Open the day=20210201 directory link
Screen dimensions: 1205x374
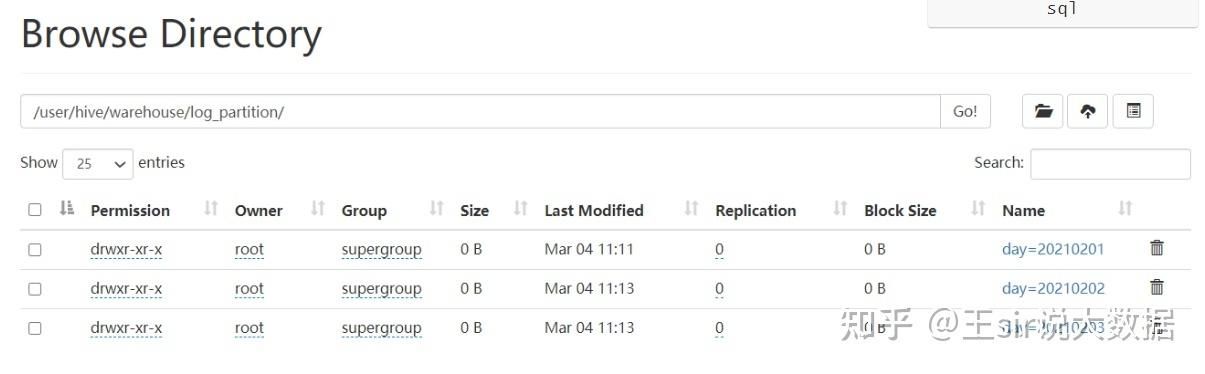pyautogui.click(x=1053, y=249)
